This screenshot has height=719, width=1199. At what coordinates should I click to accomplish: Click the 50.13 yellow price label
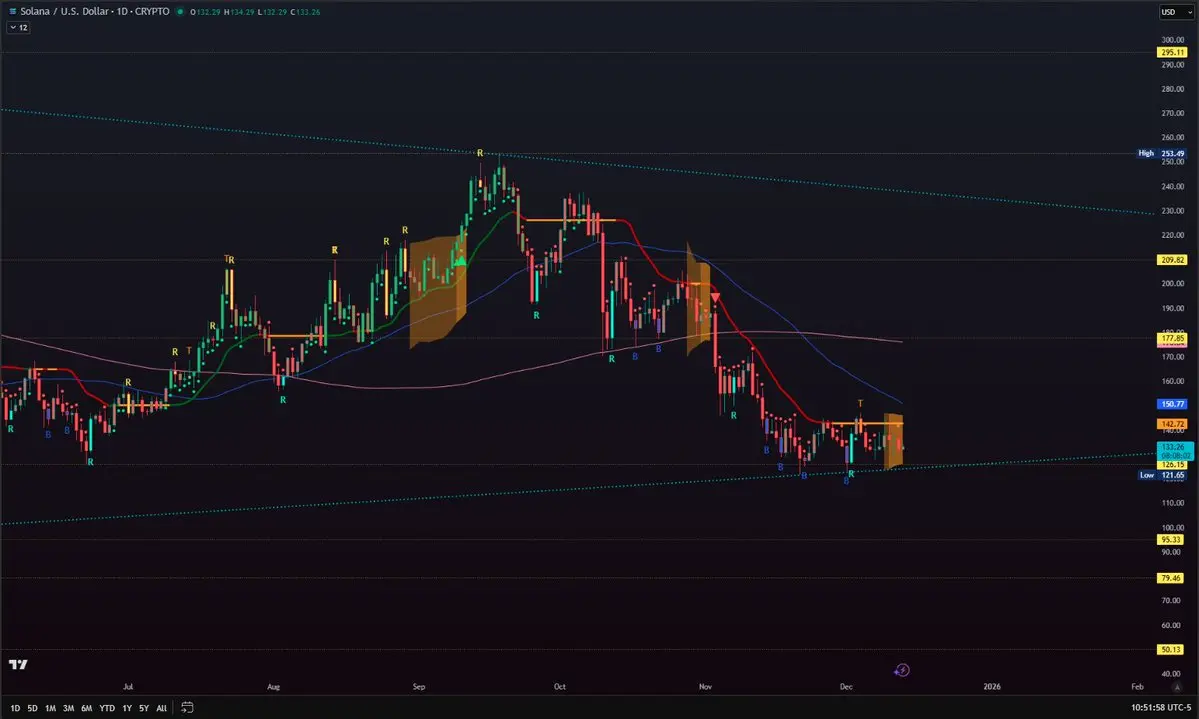click(1171, 649)
